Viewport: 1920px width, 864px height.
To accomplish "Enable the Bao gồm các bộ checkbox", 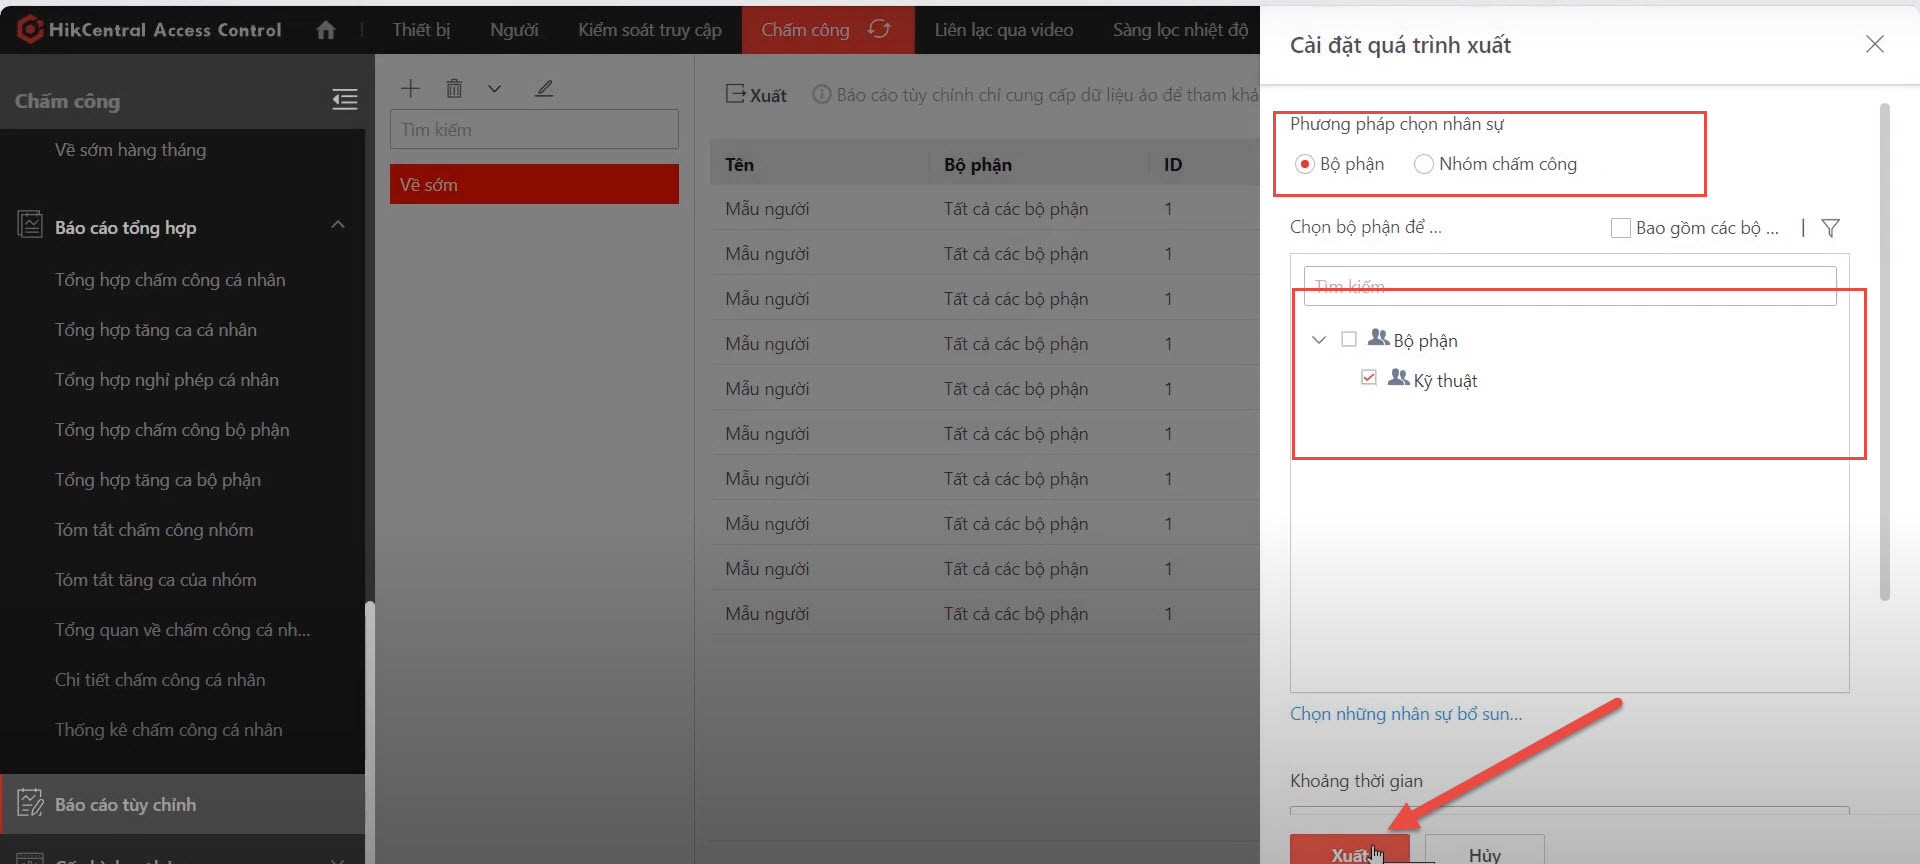I will point(1620,228).
